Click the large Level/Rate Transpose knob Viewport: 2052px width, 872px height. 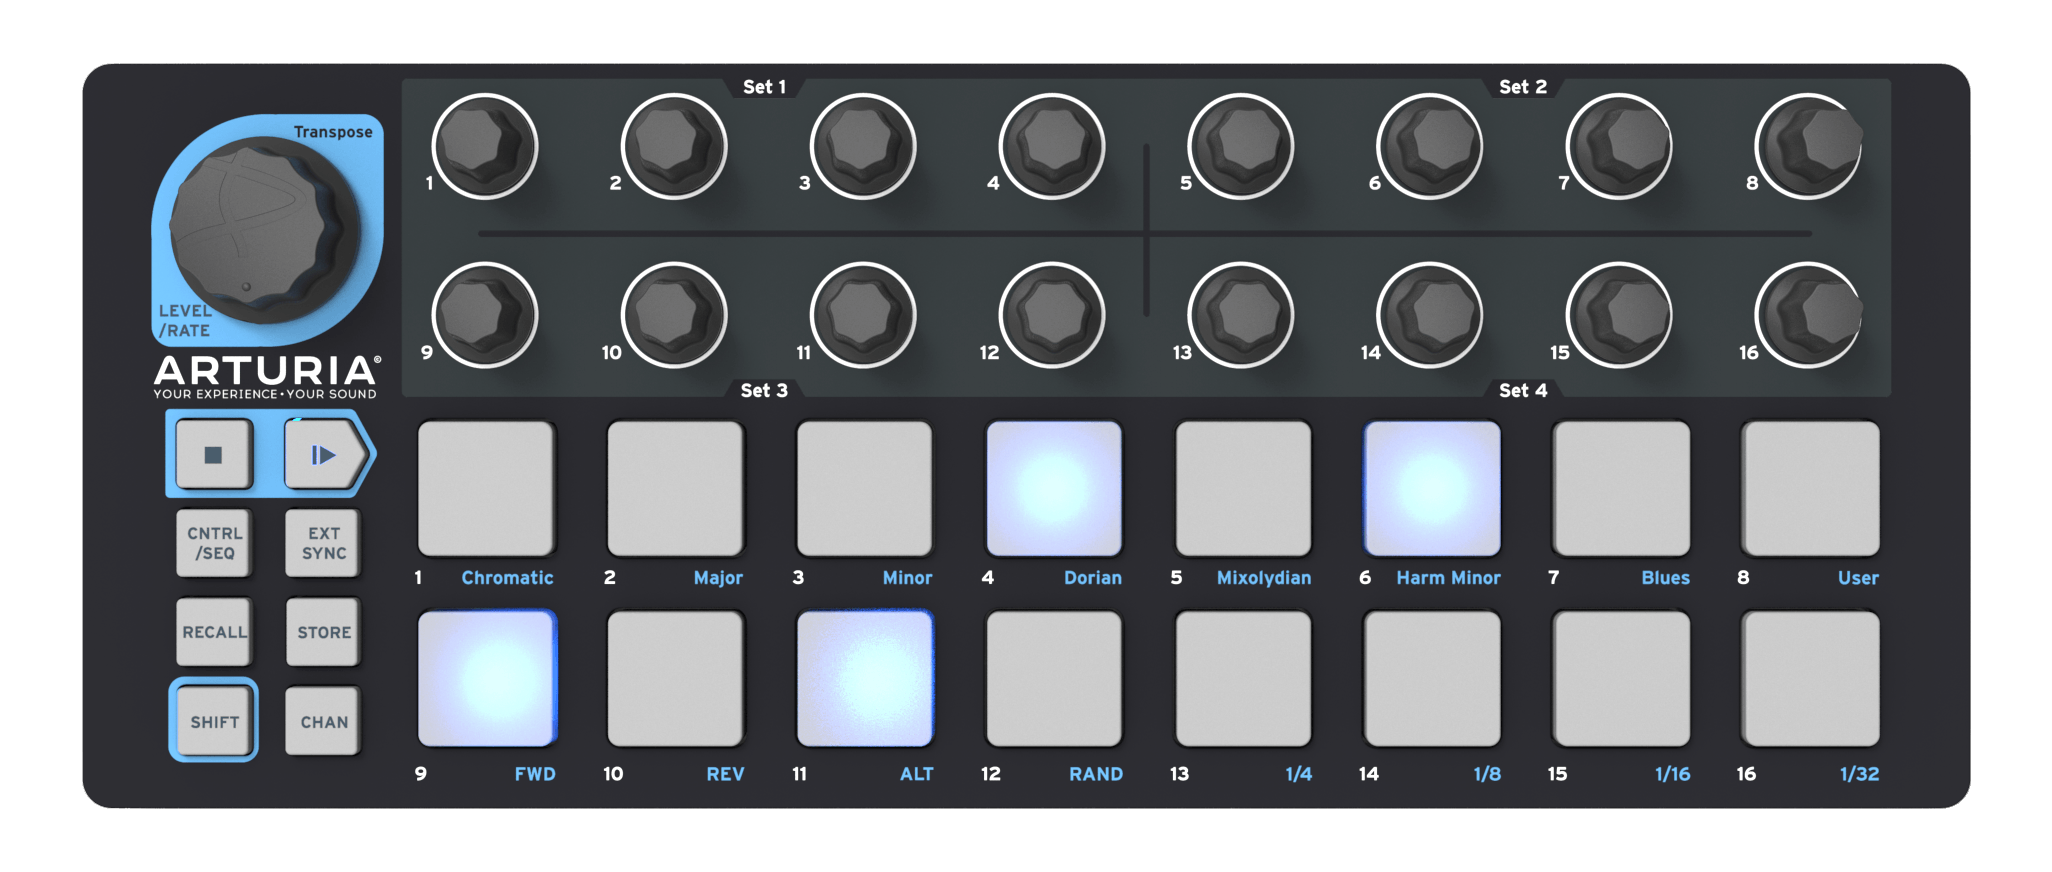[264, 230]
